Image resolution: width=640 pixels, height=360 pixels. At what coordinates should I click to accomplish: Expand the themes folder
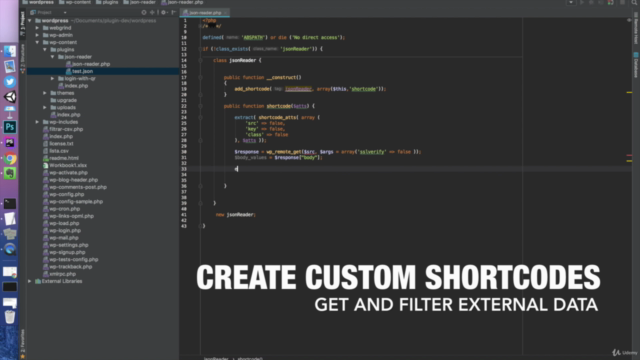click(44, 93)
